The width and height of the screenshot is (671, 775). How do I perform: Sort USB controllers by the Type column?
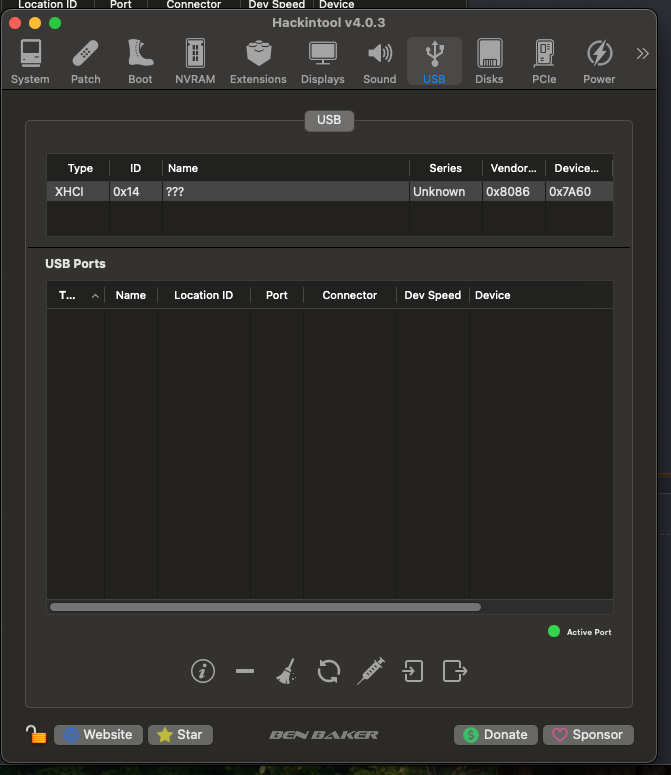point(80,168)
